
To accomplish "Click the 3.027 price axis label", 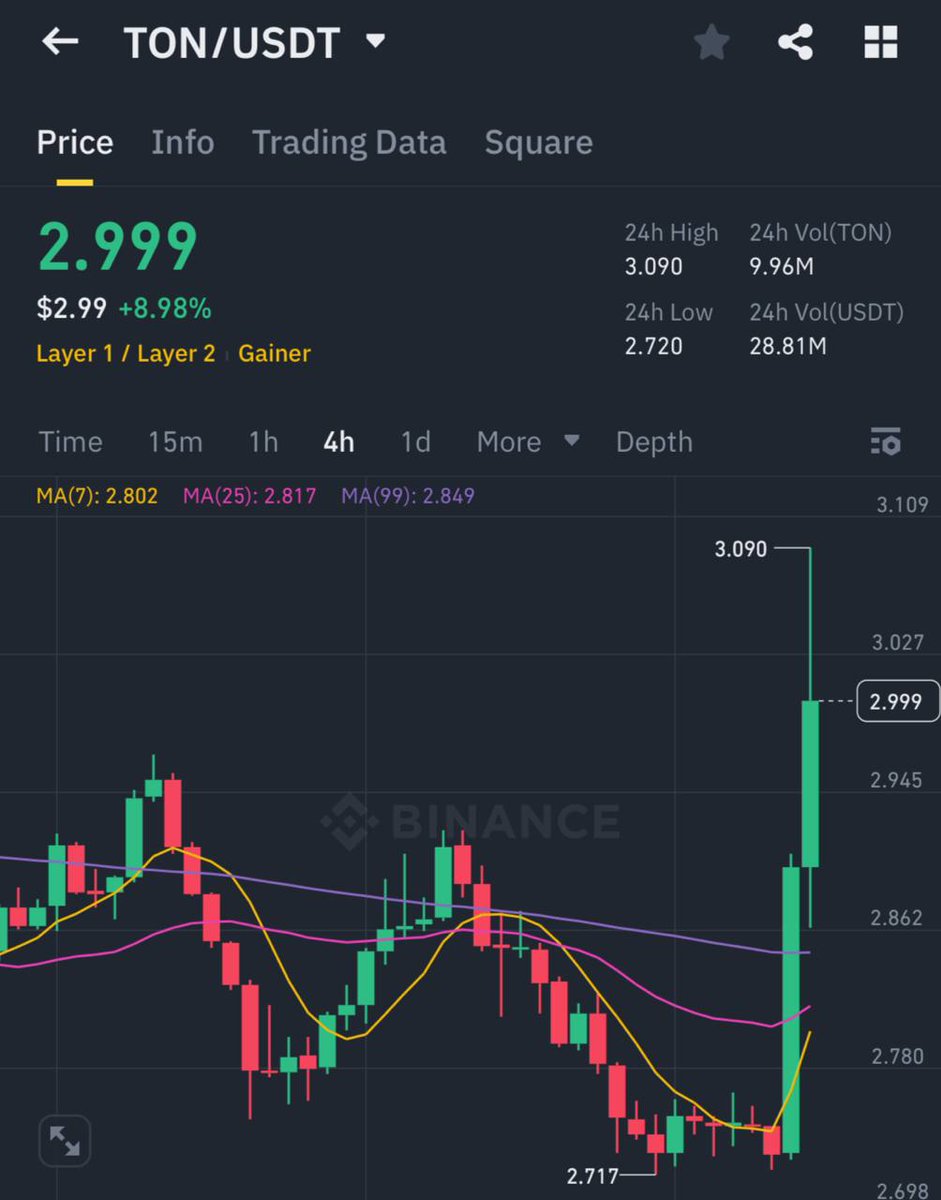I will 897,642.
